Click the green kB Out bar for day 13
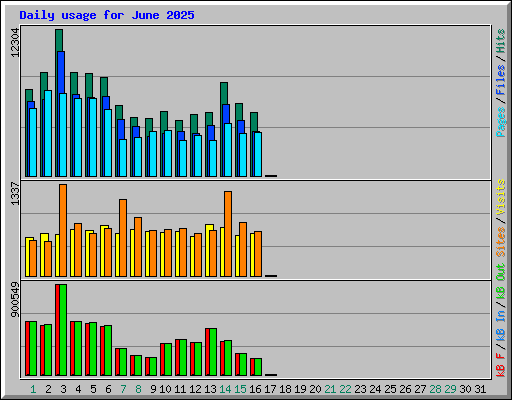The image size is (512, 400). coord(213,352)
